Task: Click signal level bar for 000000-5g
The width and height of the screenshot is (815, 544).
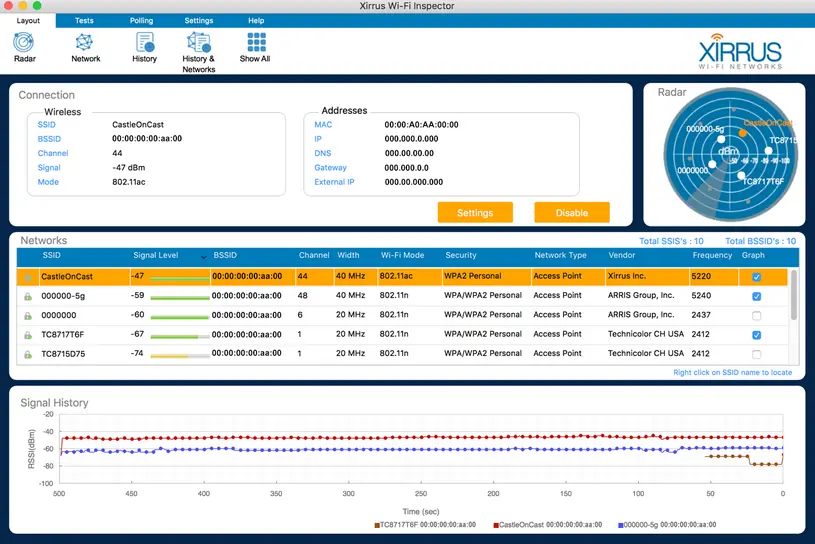Action: [180, 298]
